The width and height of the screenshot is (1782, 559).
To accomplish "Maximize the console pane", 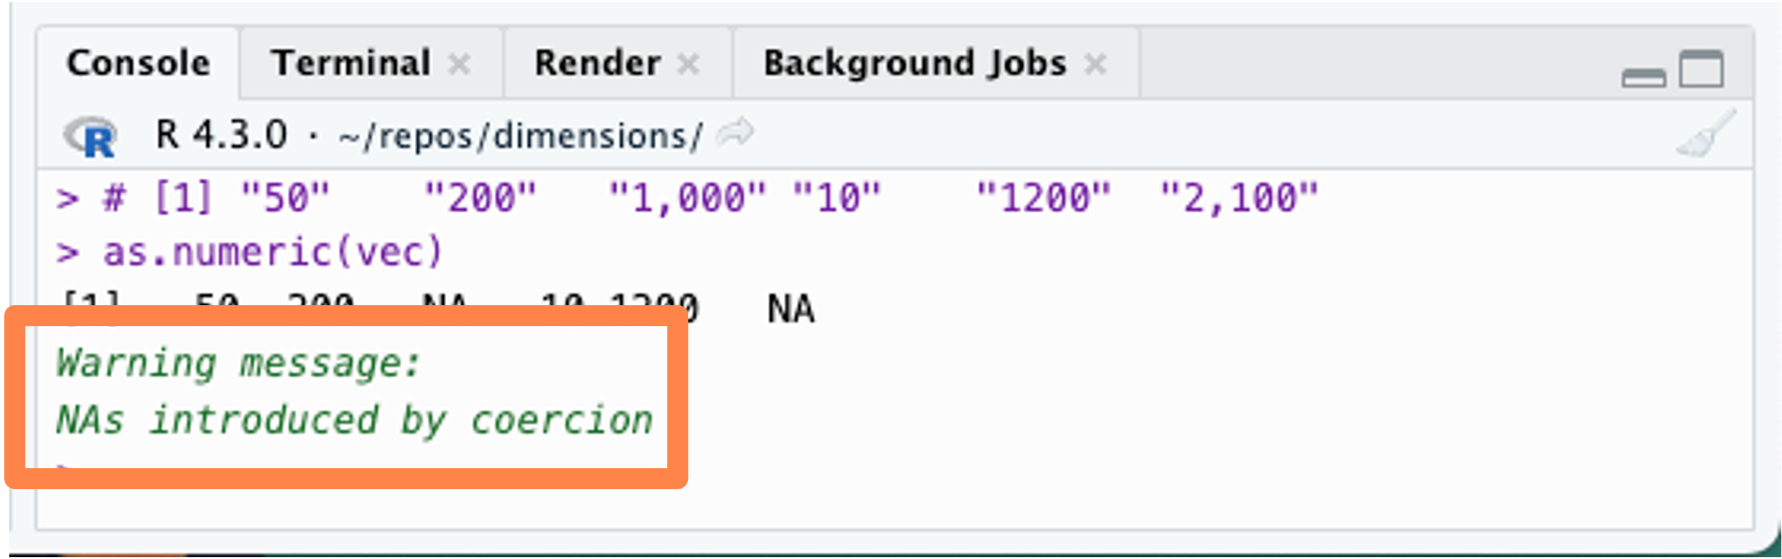I will (x=1701, y=70).
